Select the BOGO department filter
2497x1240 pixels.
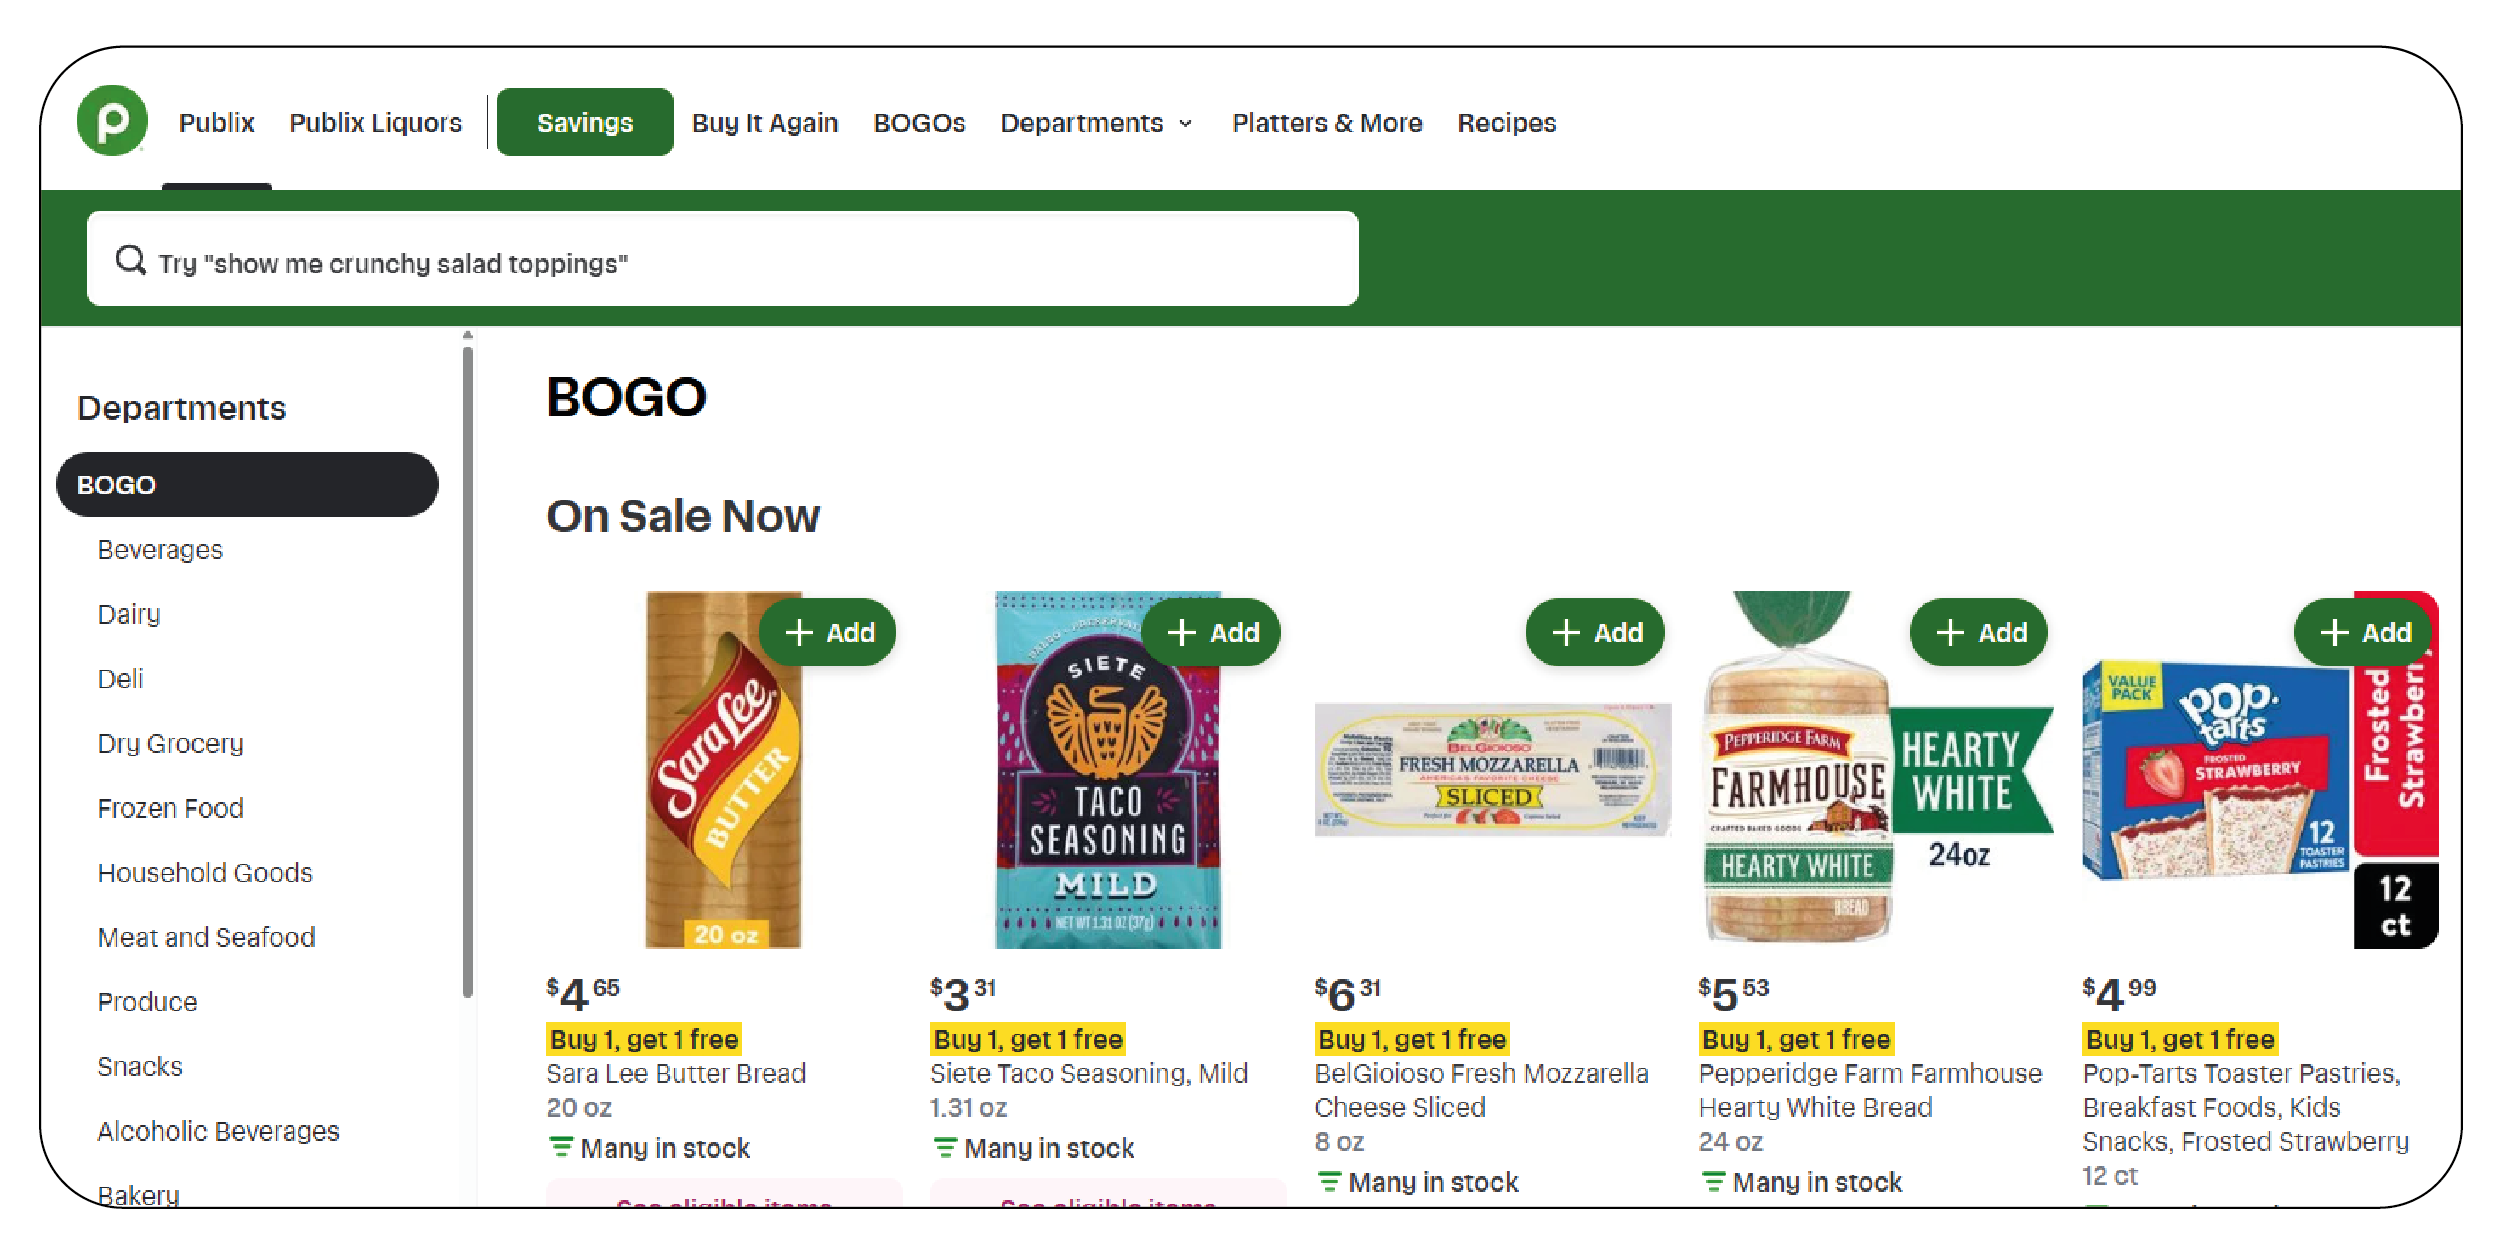(117, 484)
